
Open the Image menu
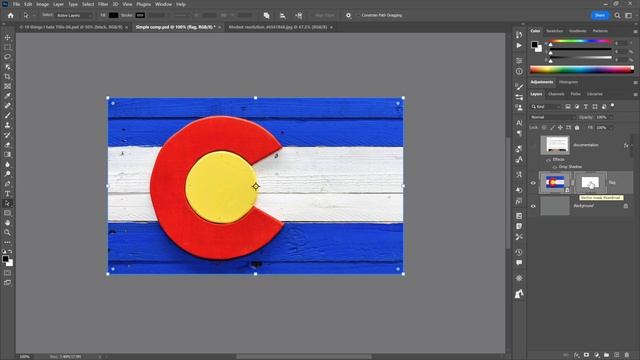(42, 4)
